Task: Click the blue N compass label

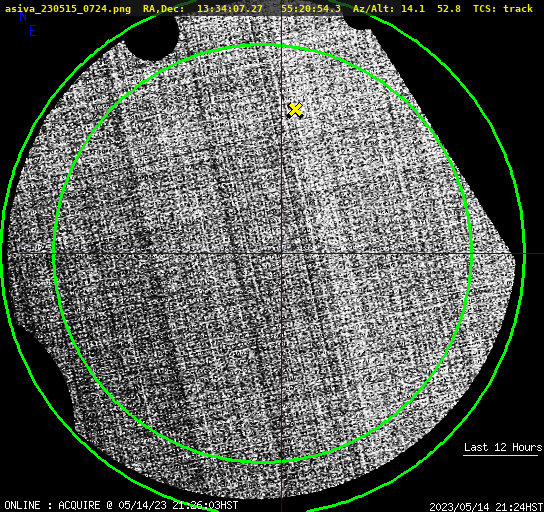Action: (23, 16)
